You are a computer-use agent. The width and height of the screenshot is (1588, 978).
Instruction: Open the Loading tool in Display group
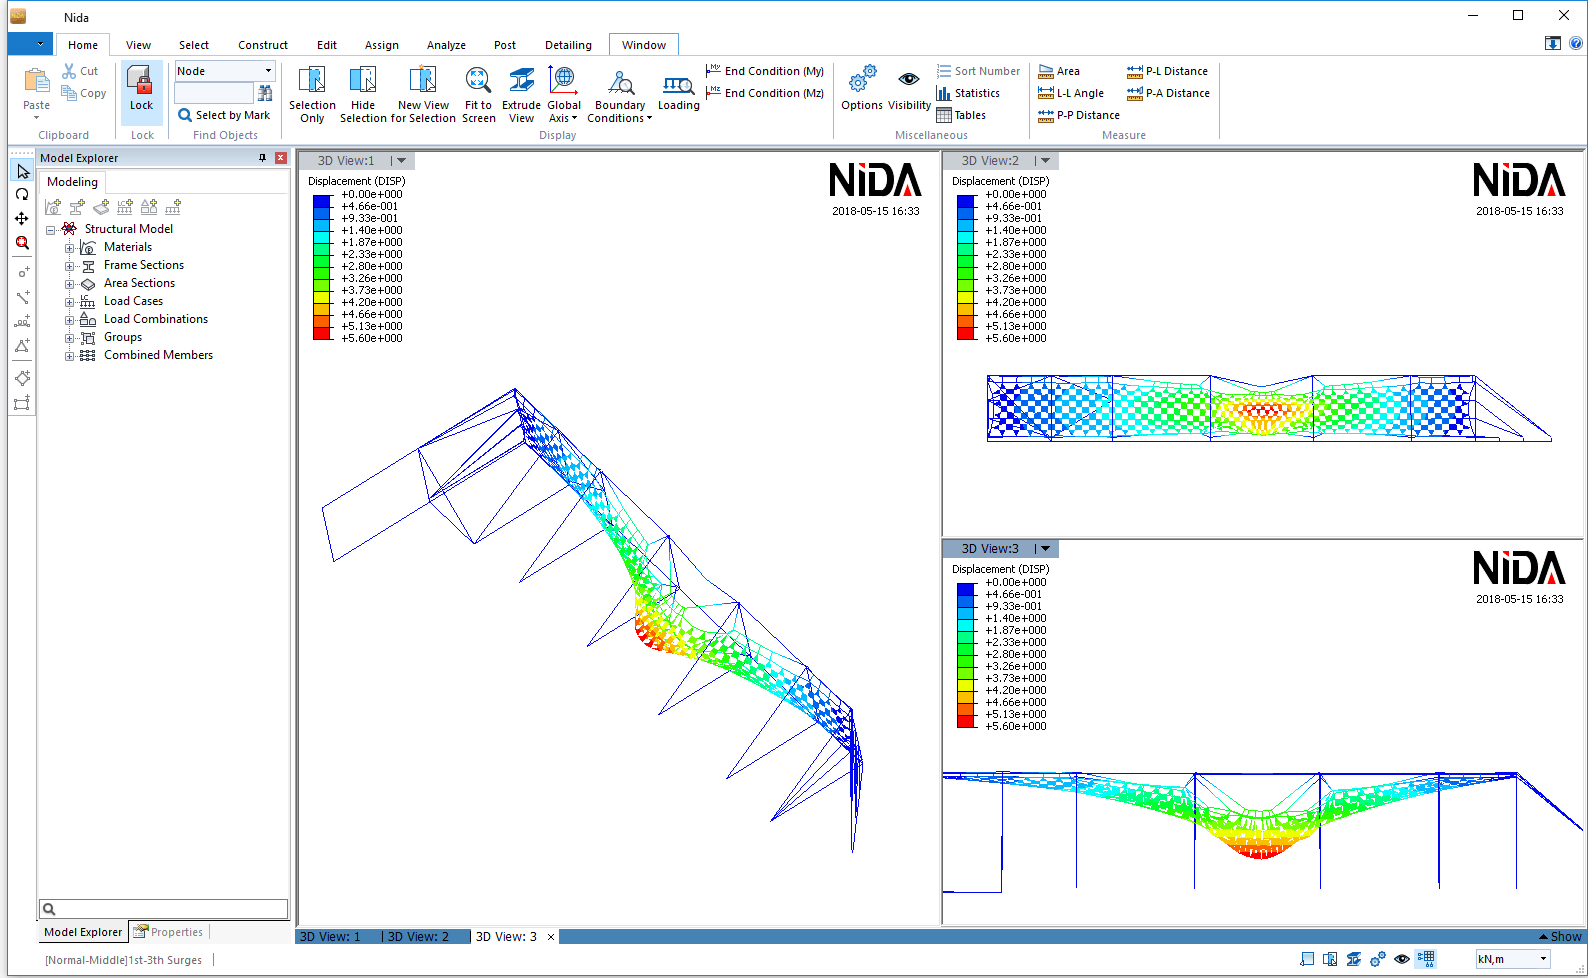(679, 92)
